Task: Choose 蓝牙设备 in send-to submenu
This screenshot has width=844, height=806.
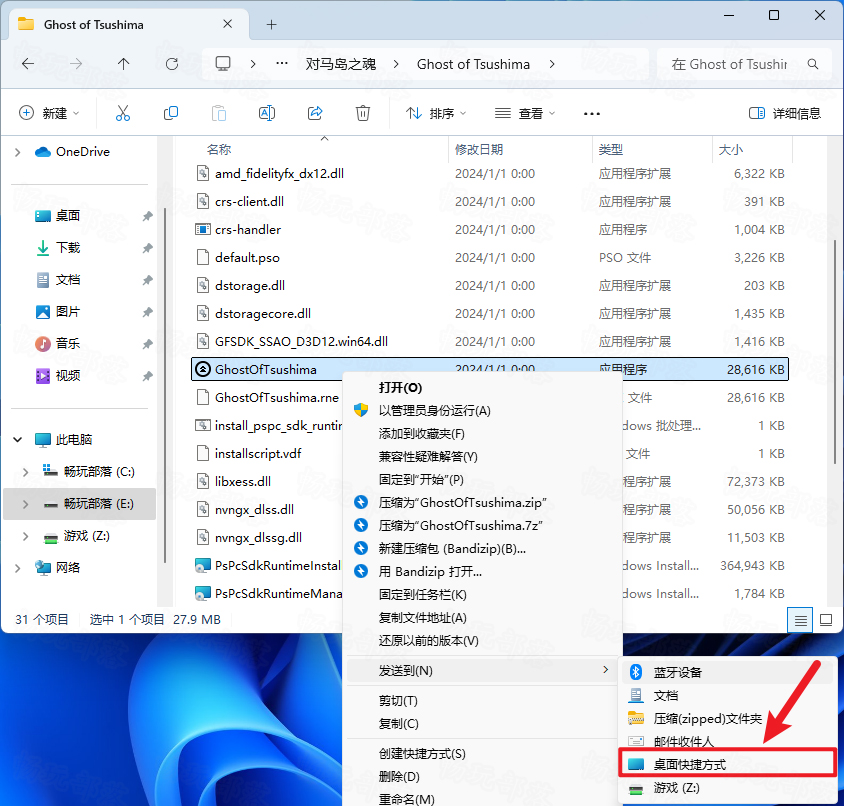Action: [x=727, y=672]
